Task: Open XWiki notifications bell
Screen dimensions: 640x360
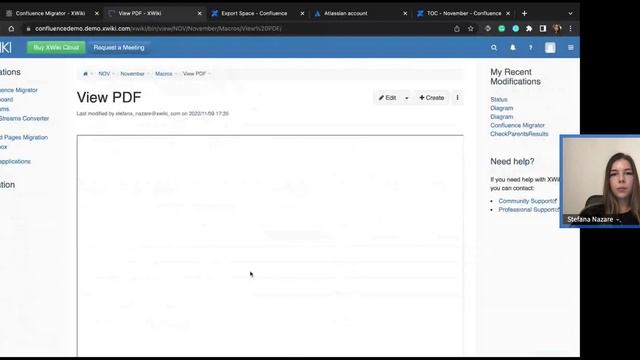Action: tap(513, 48)
